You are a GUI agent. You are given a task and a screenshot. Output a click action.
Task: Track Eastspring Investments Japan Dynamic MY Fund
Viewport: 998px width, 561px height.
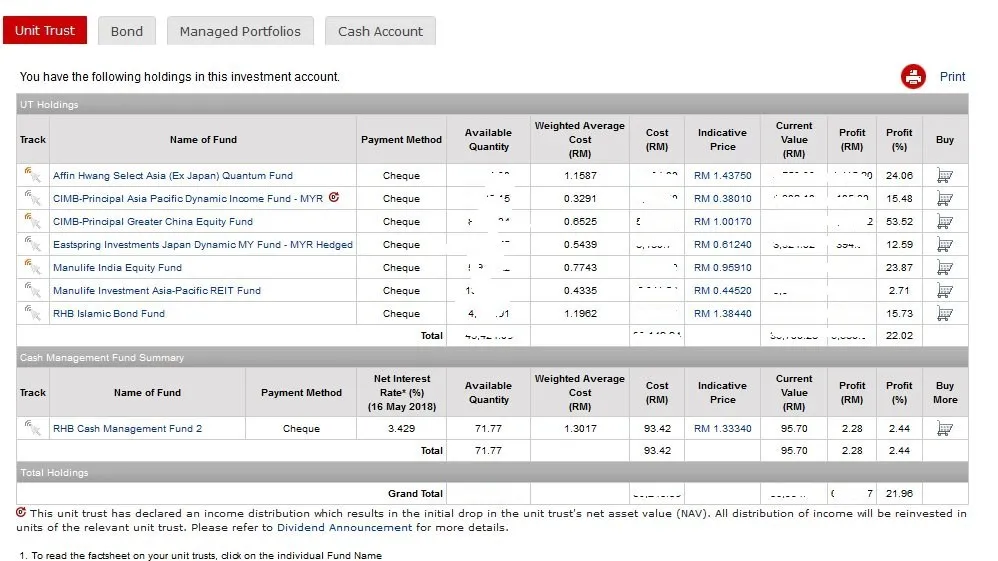(32, 243)
